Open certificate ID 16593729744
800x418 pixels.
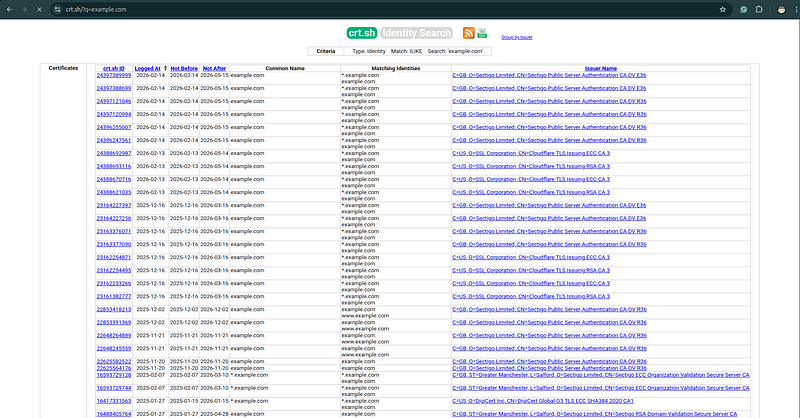(x=114, y=388)
